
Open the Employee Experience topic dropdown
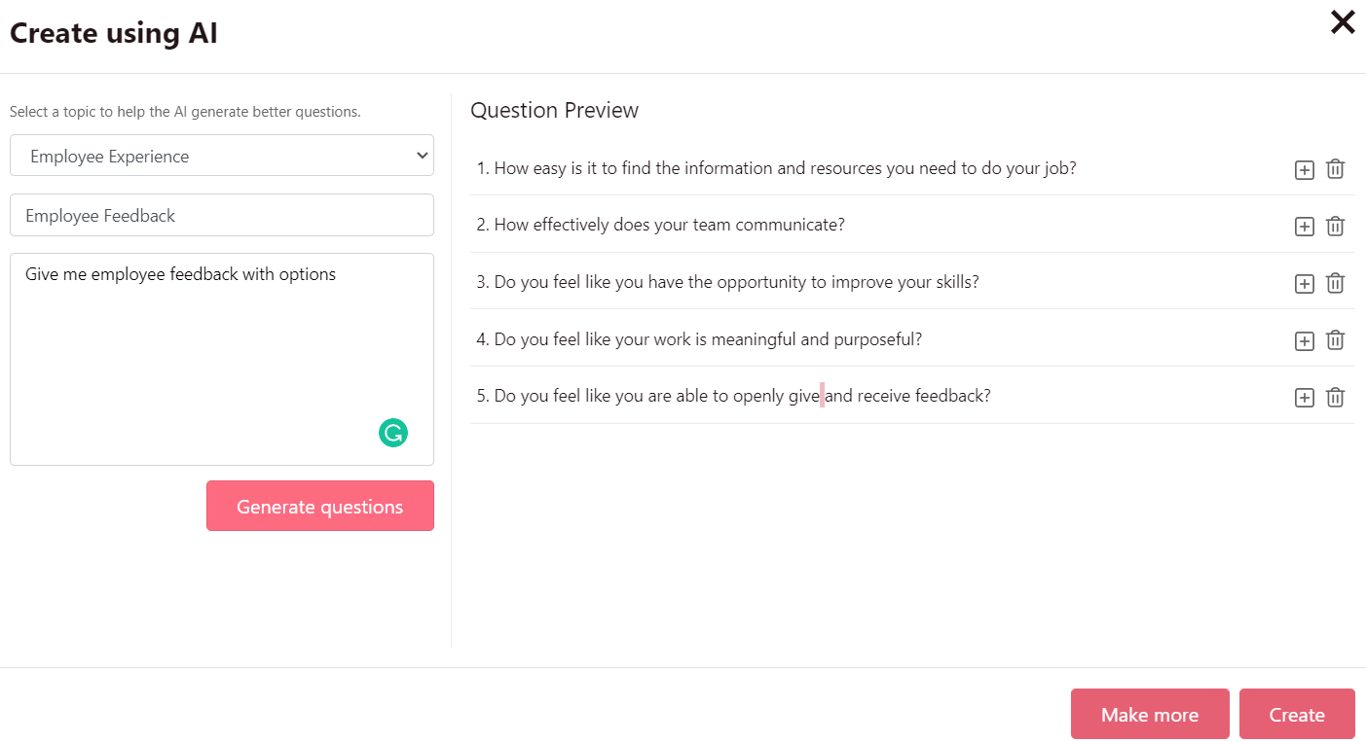click(x=222, y=156)
